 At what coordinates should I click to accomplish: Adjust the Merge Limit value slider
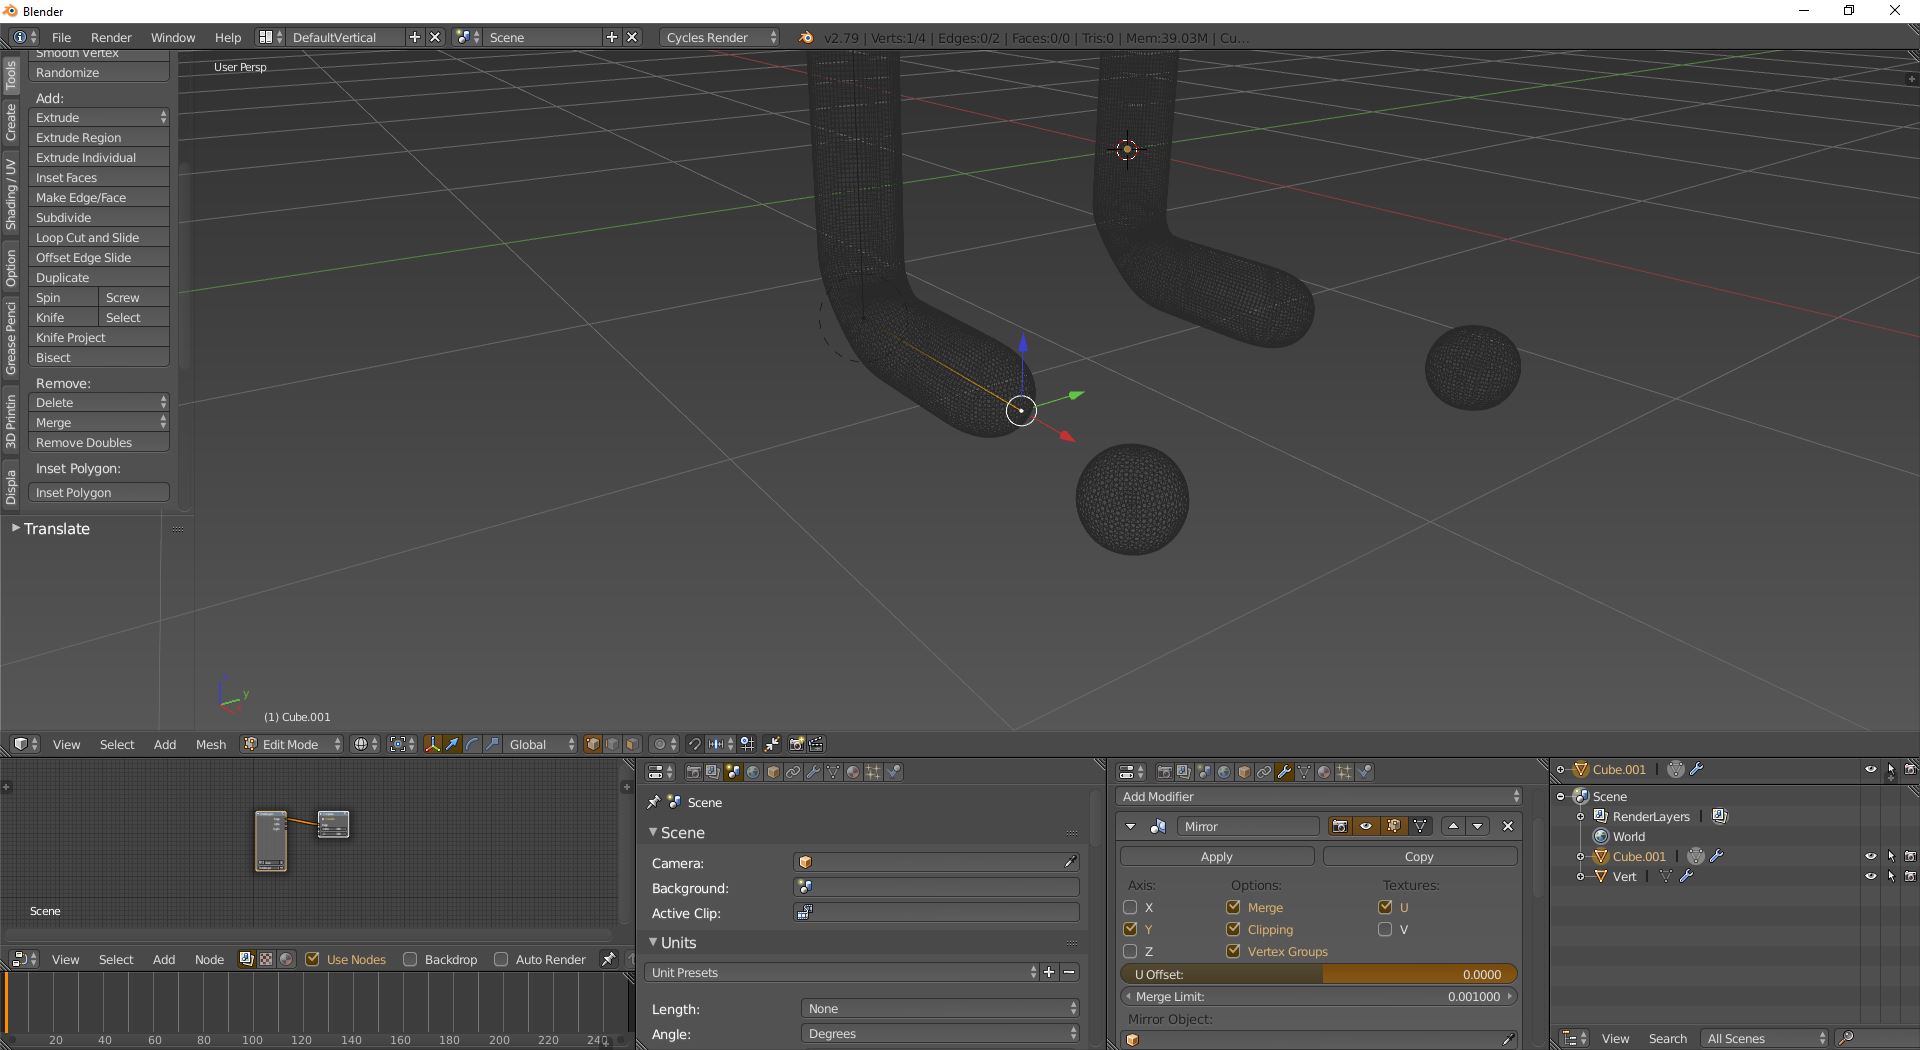1319,996
